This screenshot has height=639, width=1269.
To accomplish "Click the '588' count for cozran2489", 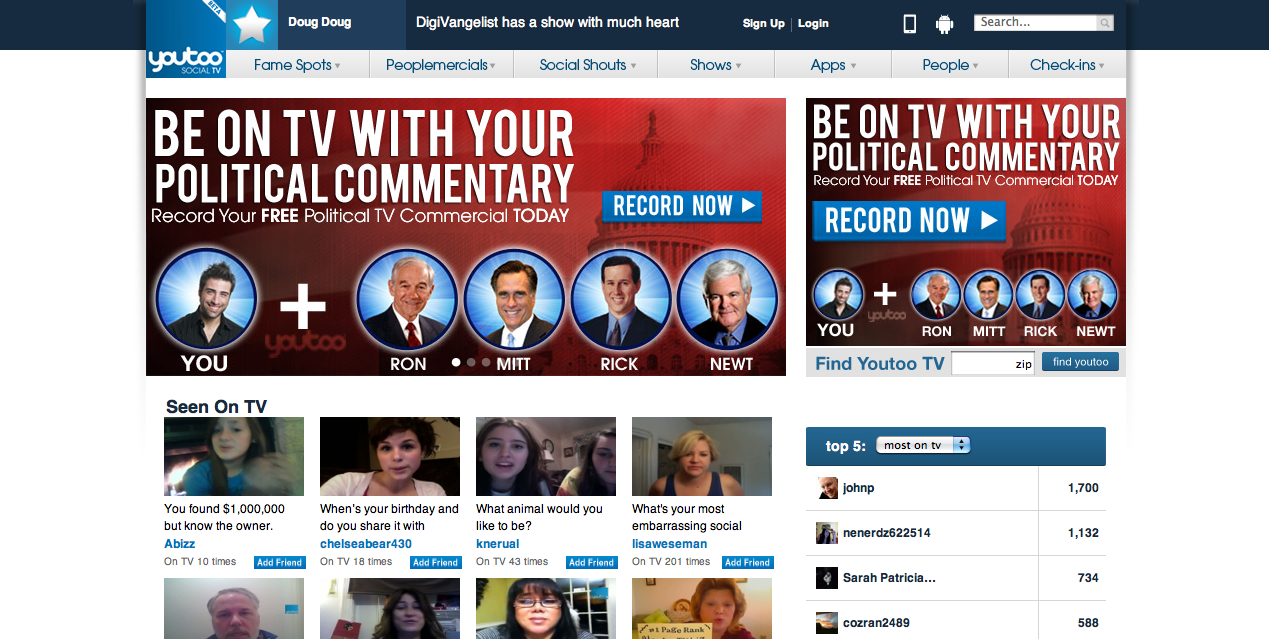I will tap(1088, 622).
